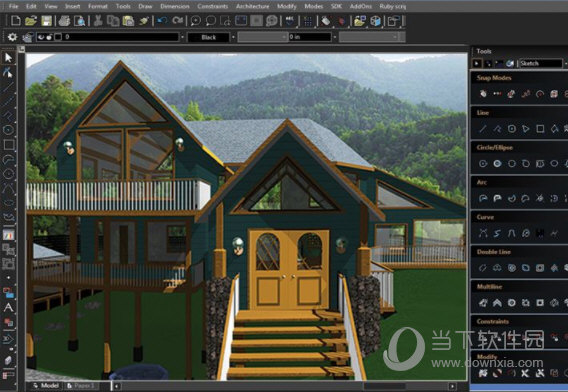
Task: Toggle layer visibility eye icon
Action: pos(41,37)
